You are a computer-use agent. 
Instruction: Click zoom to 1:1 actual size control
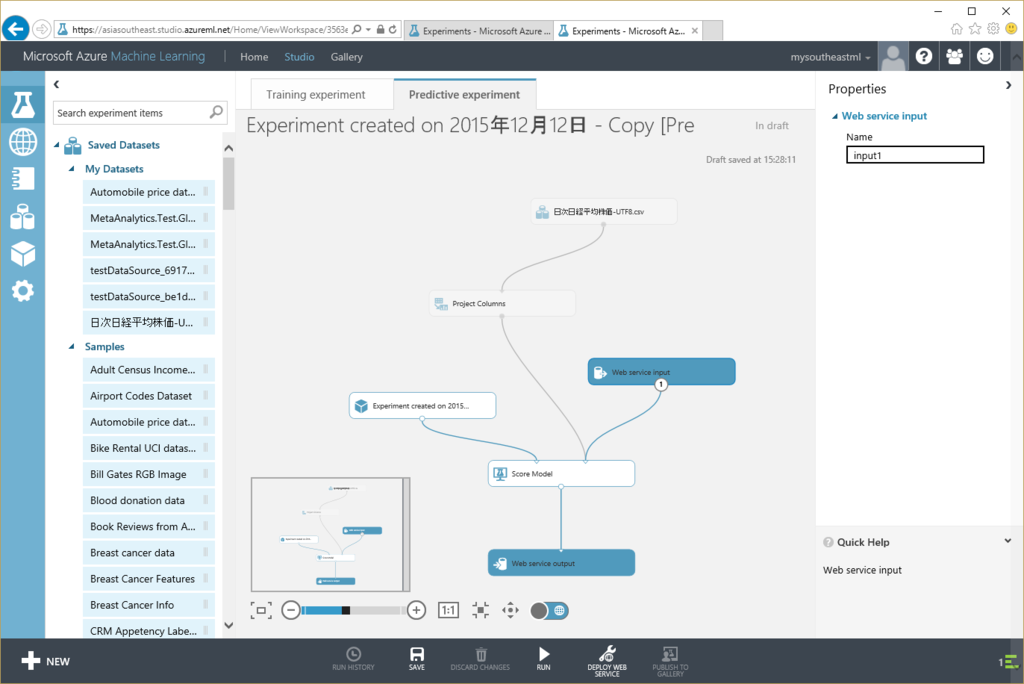(448, 609)
